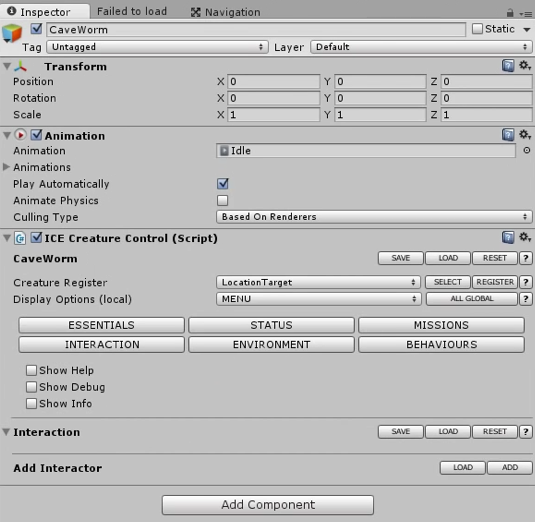The width and height of the screenshot is (535, 522).
Task: Open the Layer dropdown
Action: click(x=421, y=47)
